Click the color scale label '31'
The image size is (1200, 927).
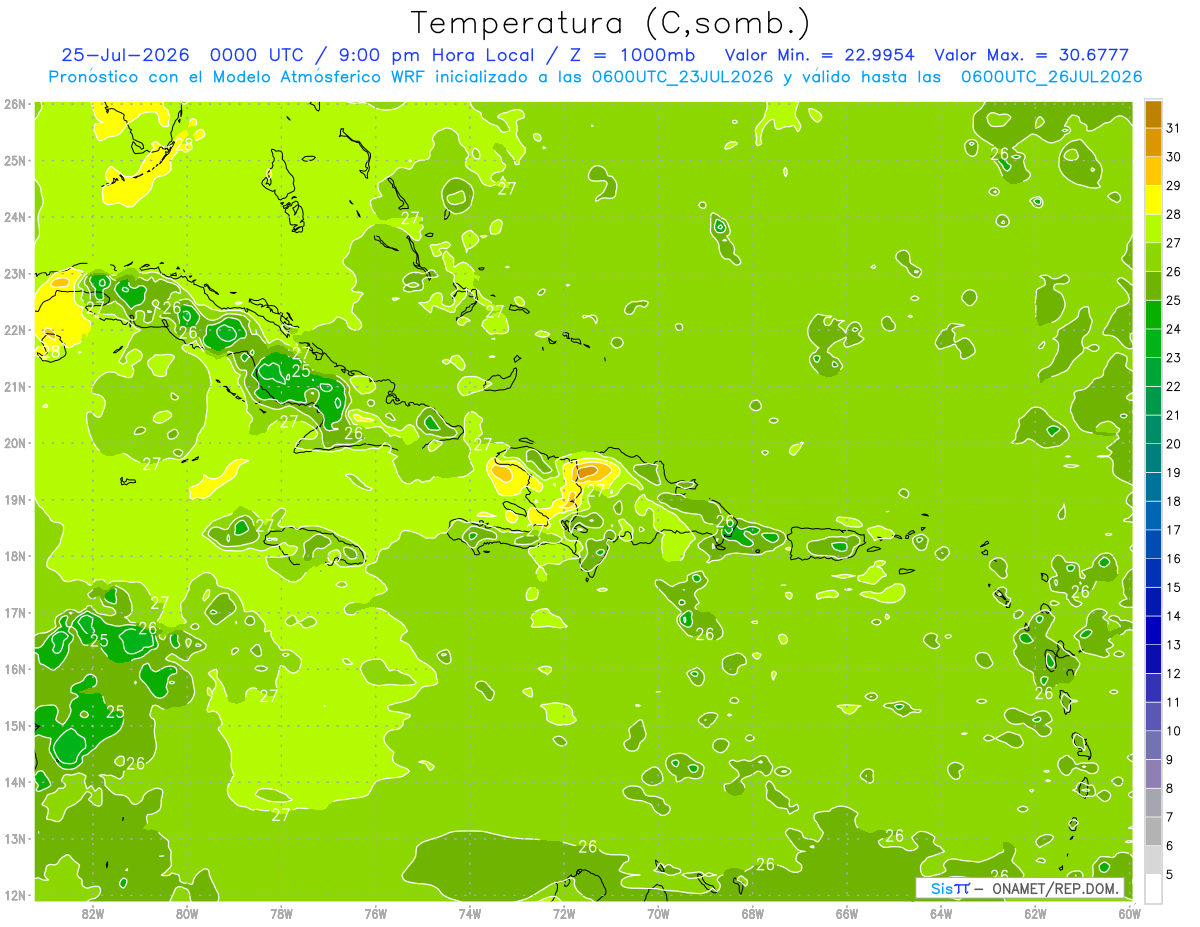pos(1174,128)
